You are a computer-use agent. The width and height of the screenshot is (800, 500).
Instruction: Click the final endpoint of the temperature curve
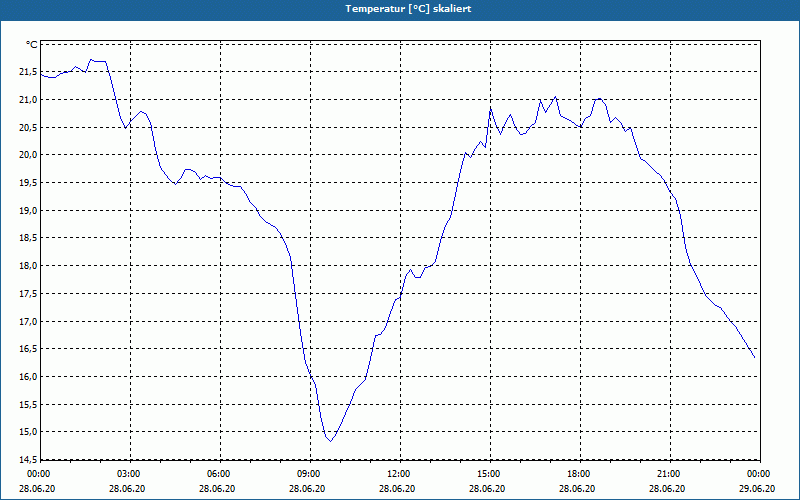pyautogui.click(x=754, y=357)
